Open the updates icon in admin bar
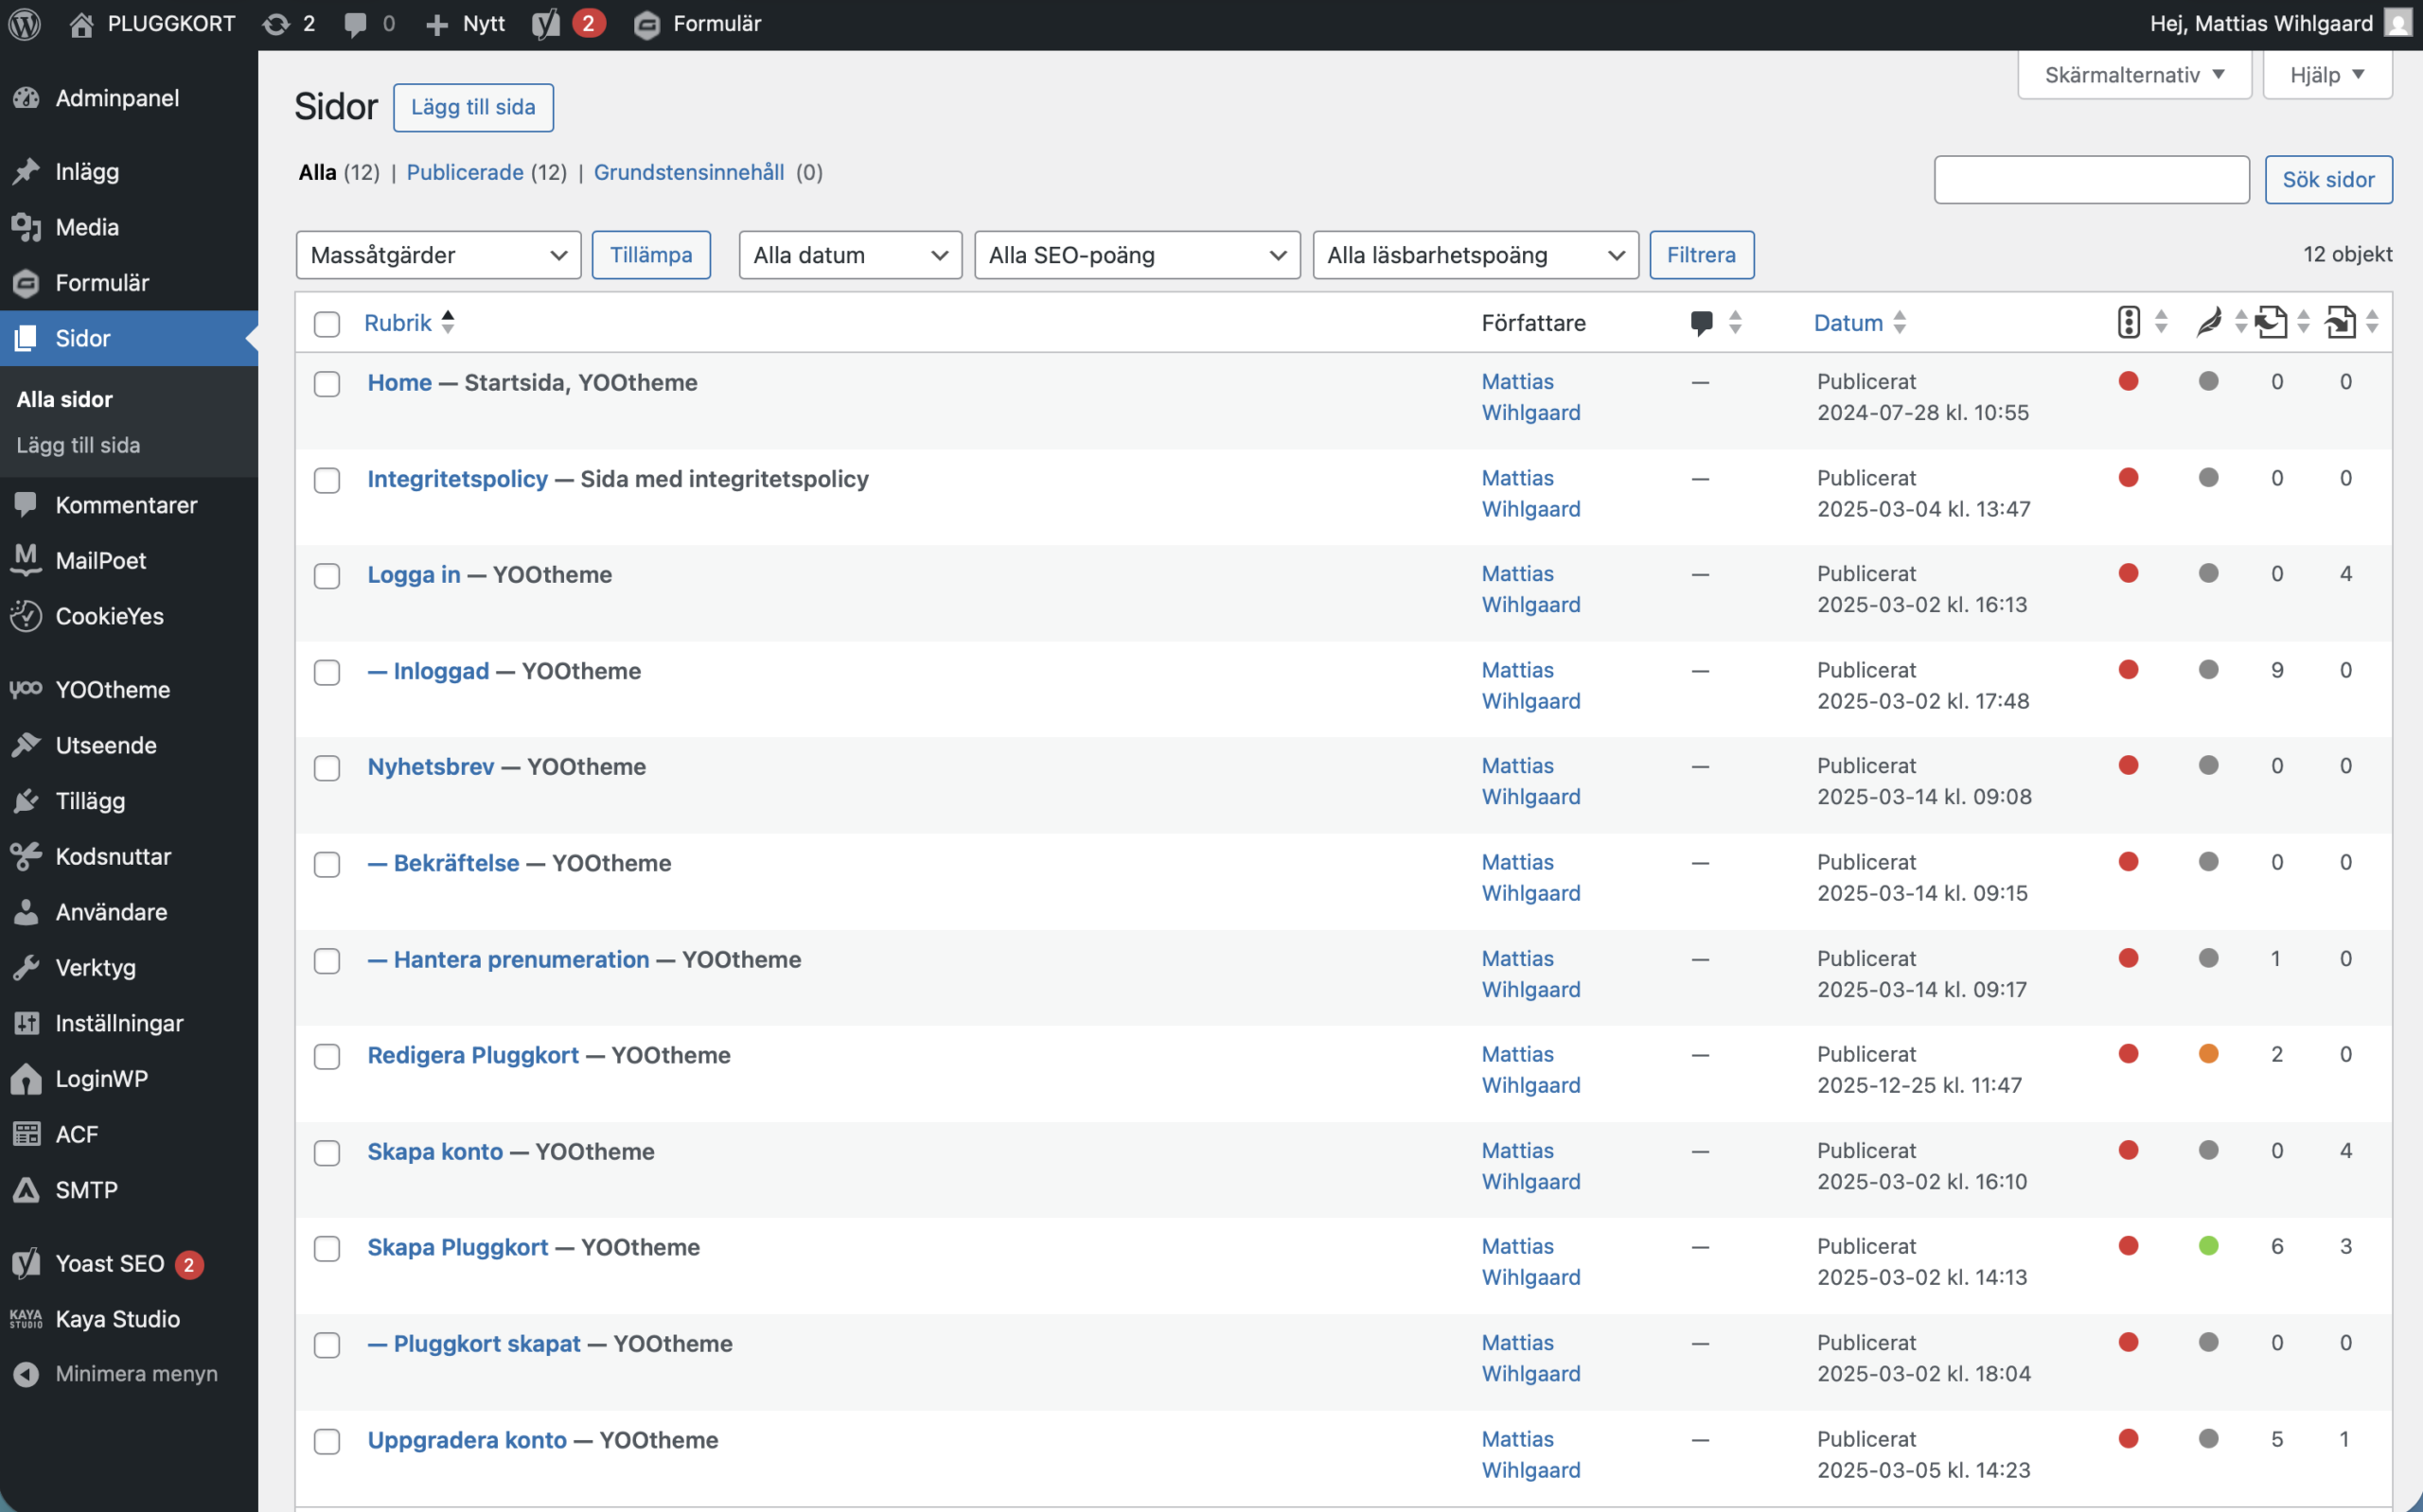This screenshot has height=1512, width=2423. 276,23
